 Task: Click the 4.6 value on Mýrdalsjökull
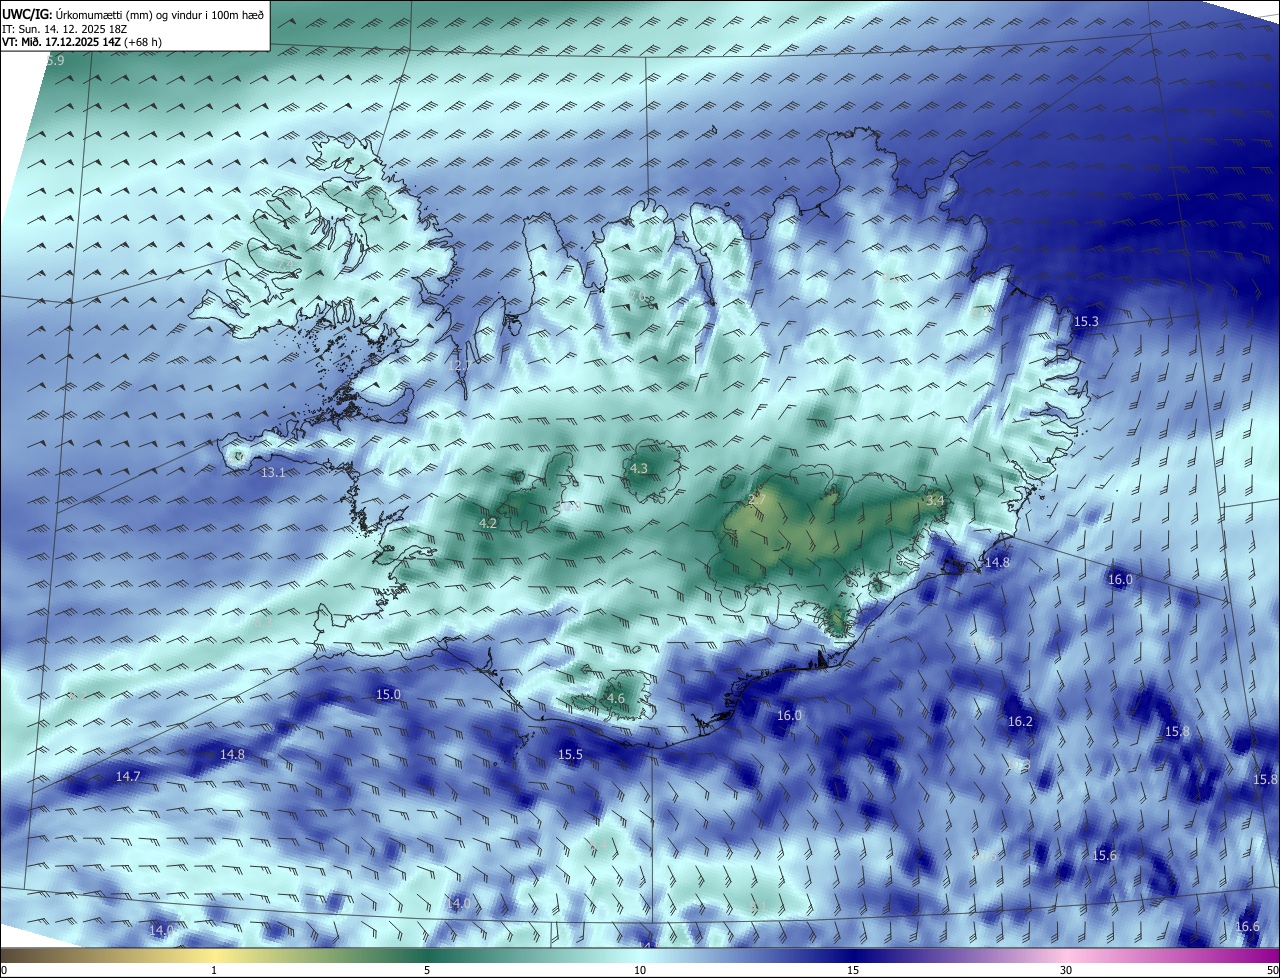coord(615,699)
